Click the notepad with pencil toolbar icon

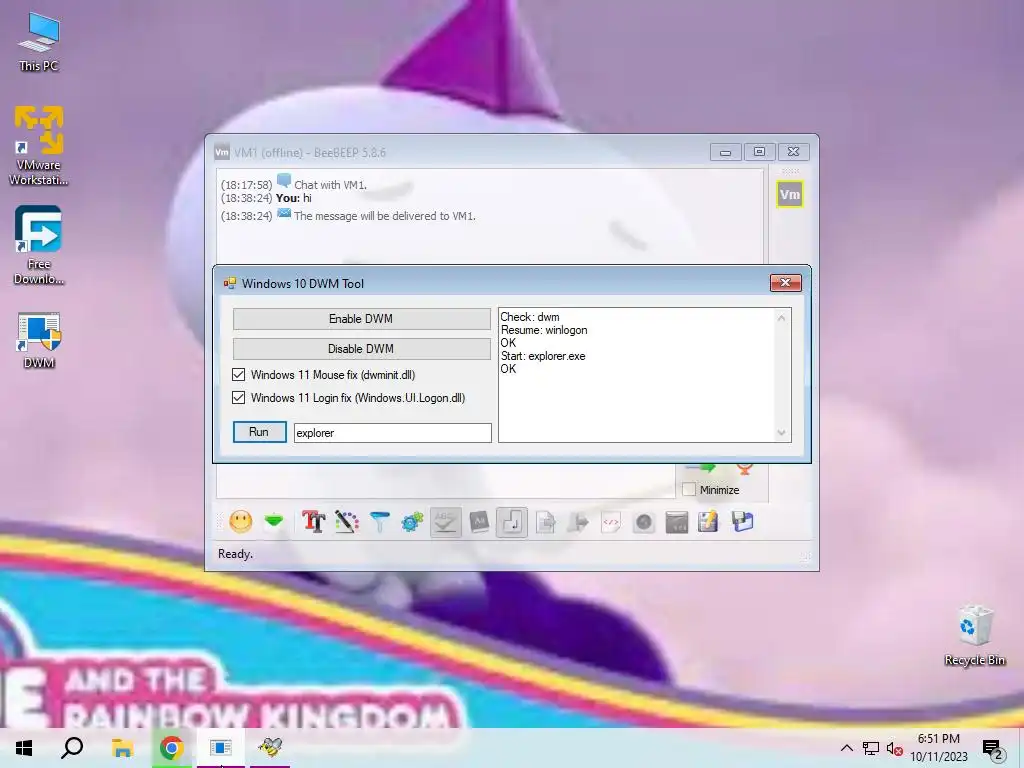[x=709, y=522]
